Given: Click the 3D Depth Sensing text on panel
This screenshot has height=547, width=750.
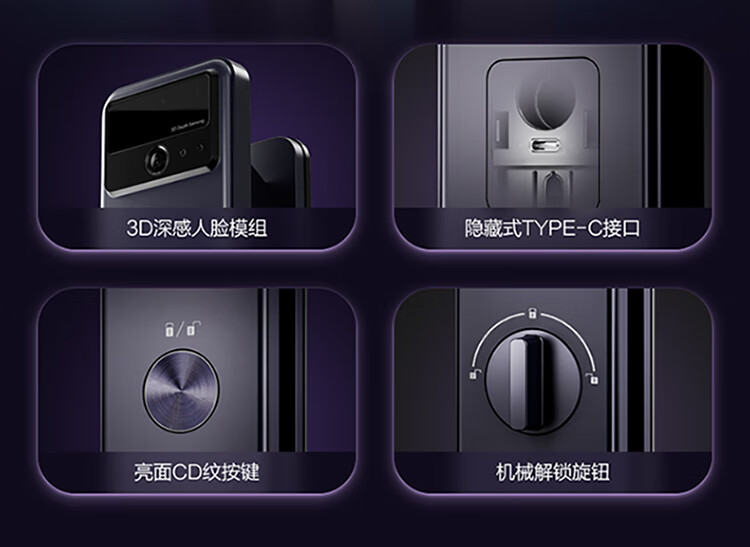Looking at the screenshot, I should [x=187, y=125].
